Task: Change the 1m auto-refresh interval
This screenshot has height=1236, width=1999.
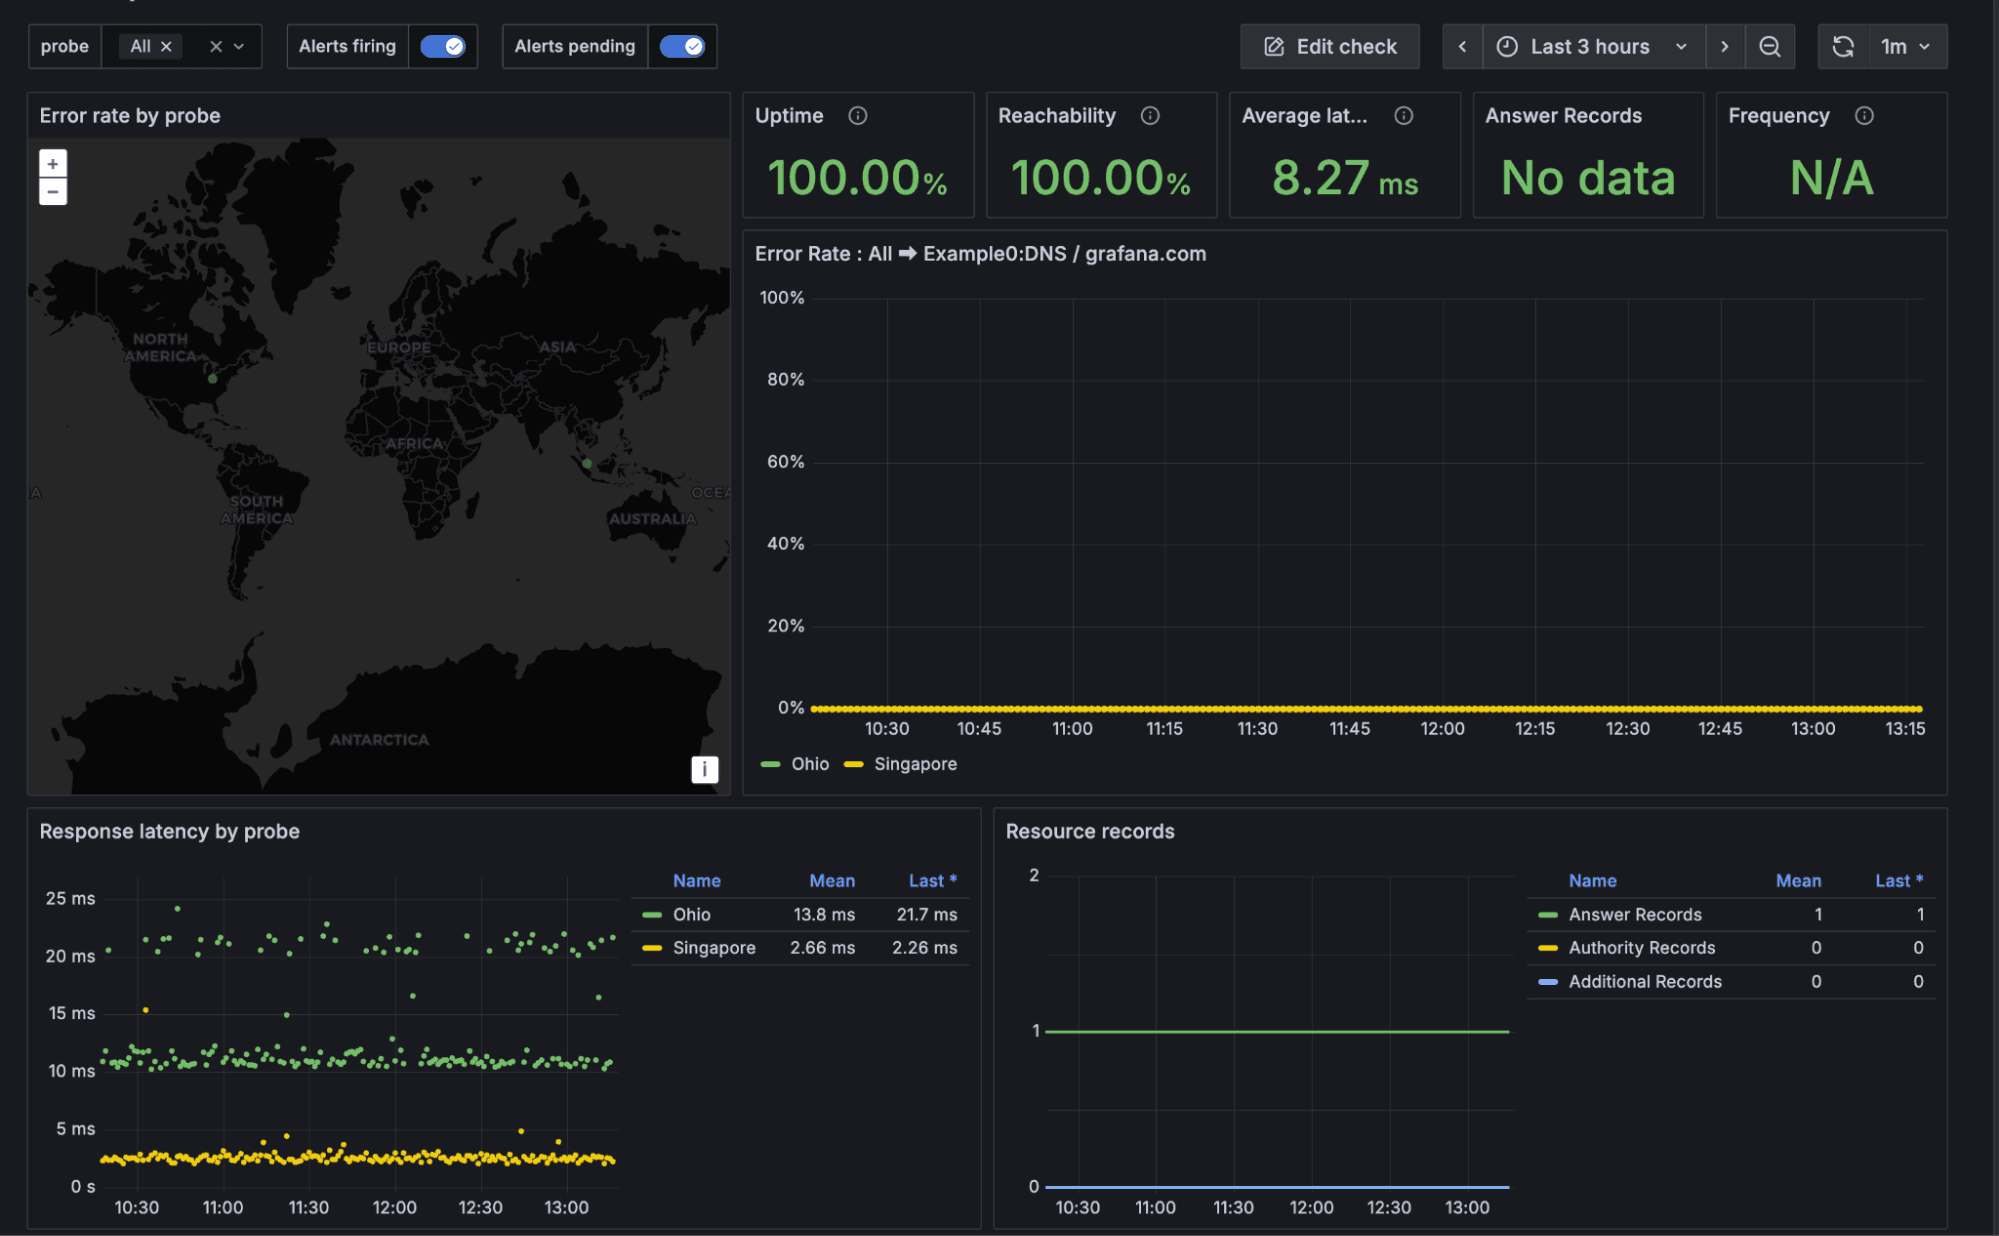Action: (x=1906, y=46)
